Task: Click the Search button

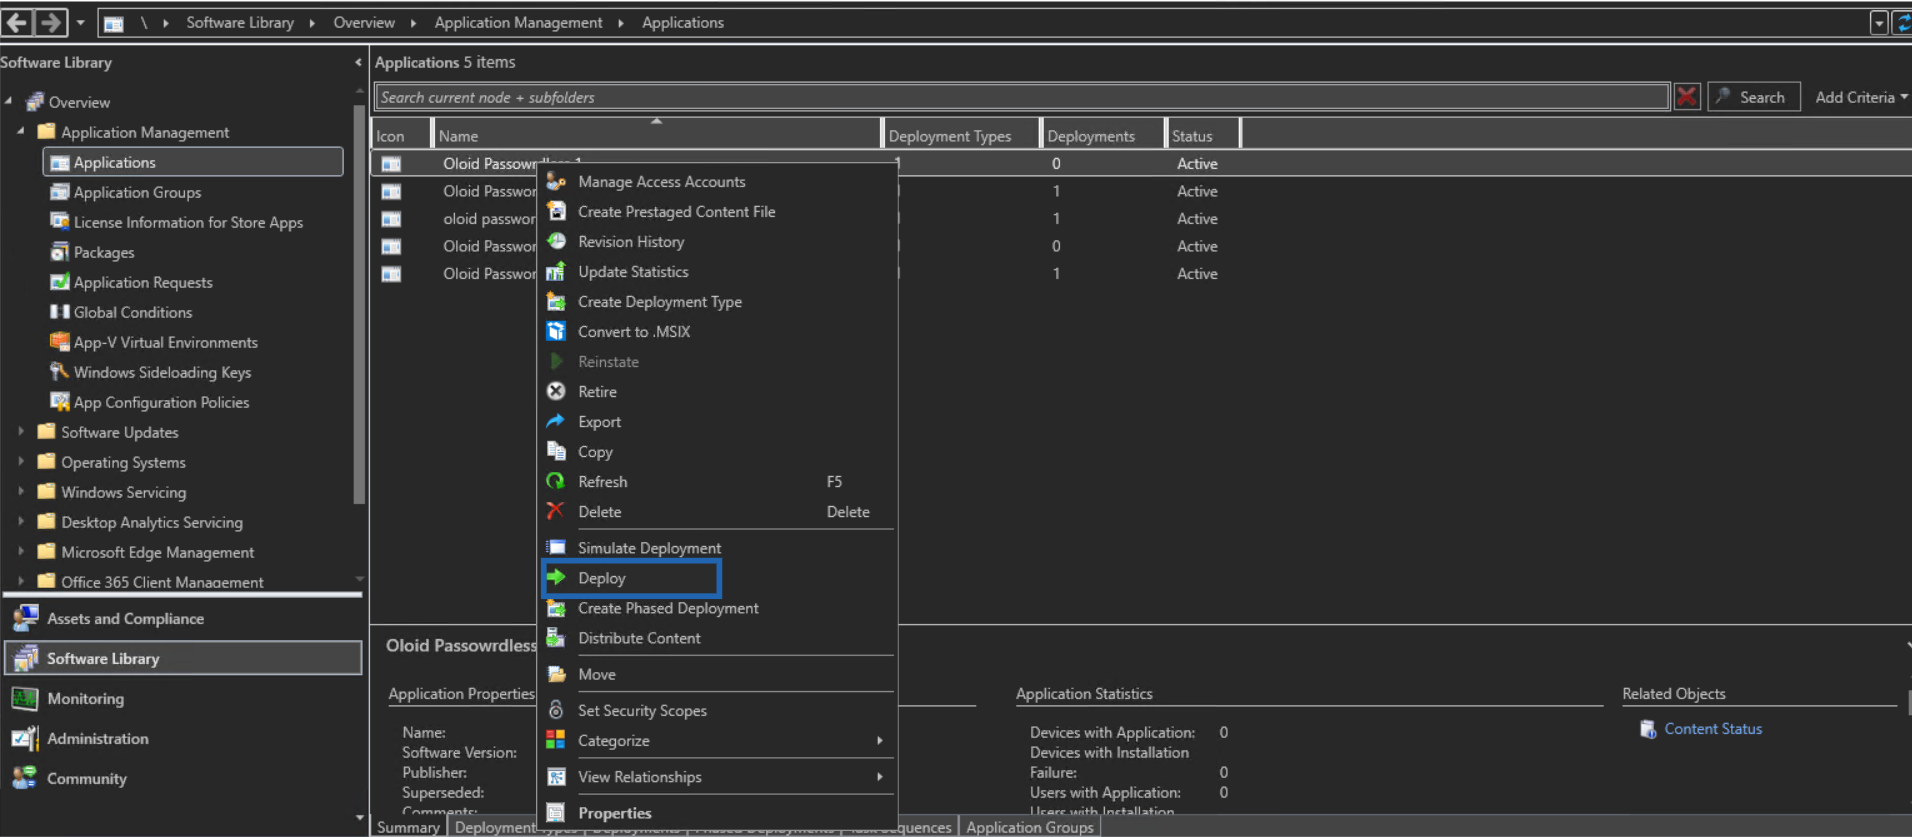Action: (x=1754, y=97)
